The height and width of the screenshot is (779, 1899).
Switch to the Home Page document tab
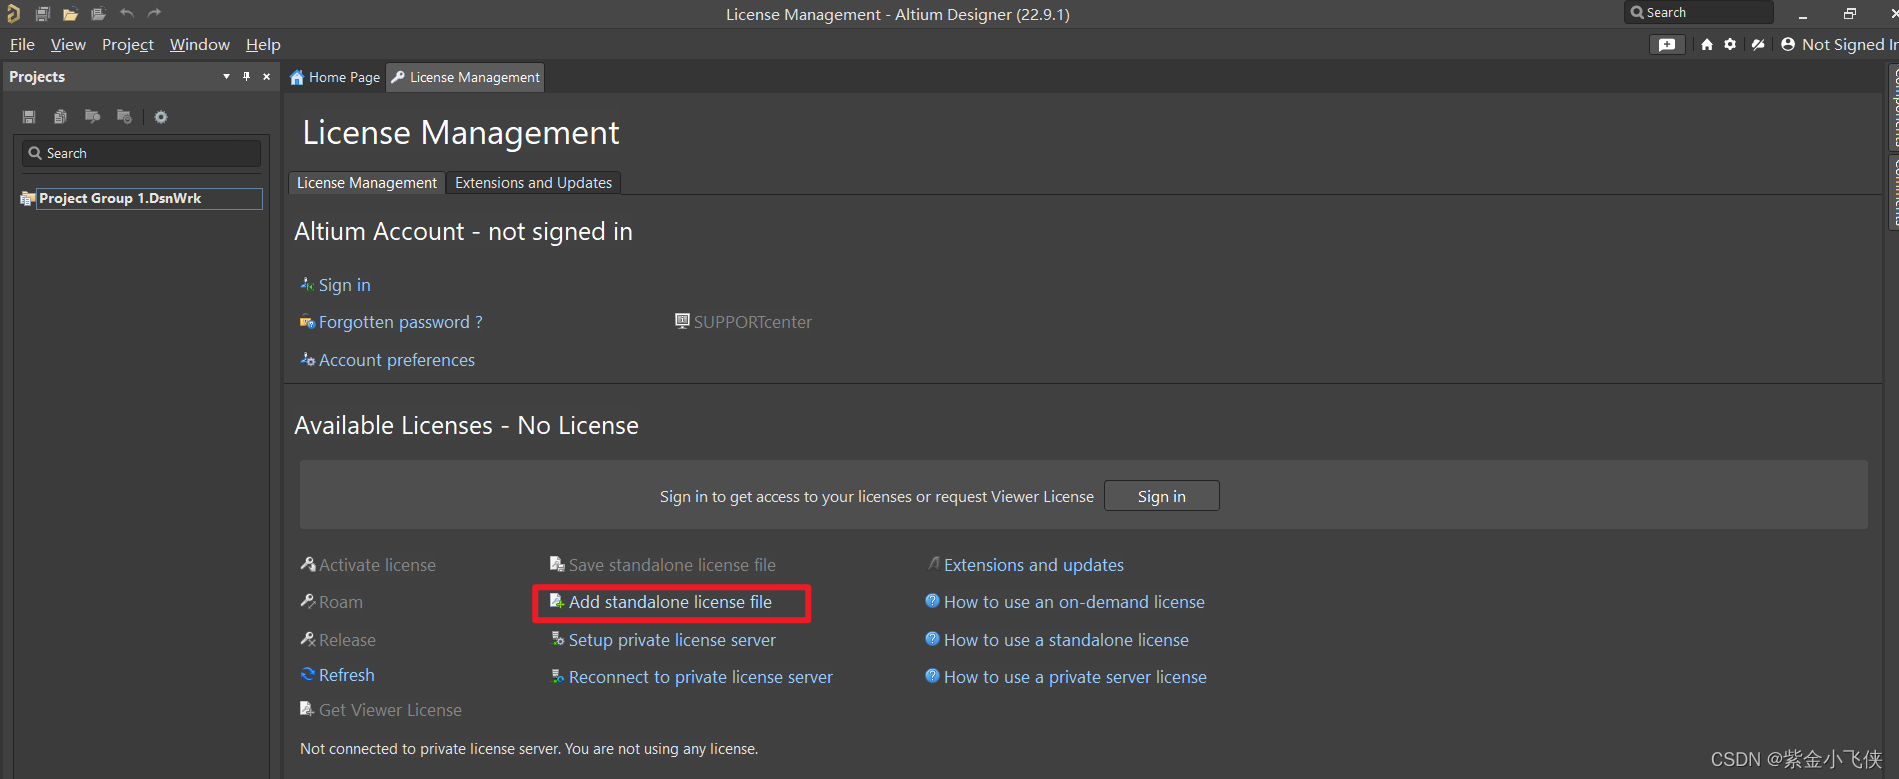point(336,78)
